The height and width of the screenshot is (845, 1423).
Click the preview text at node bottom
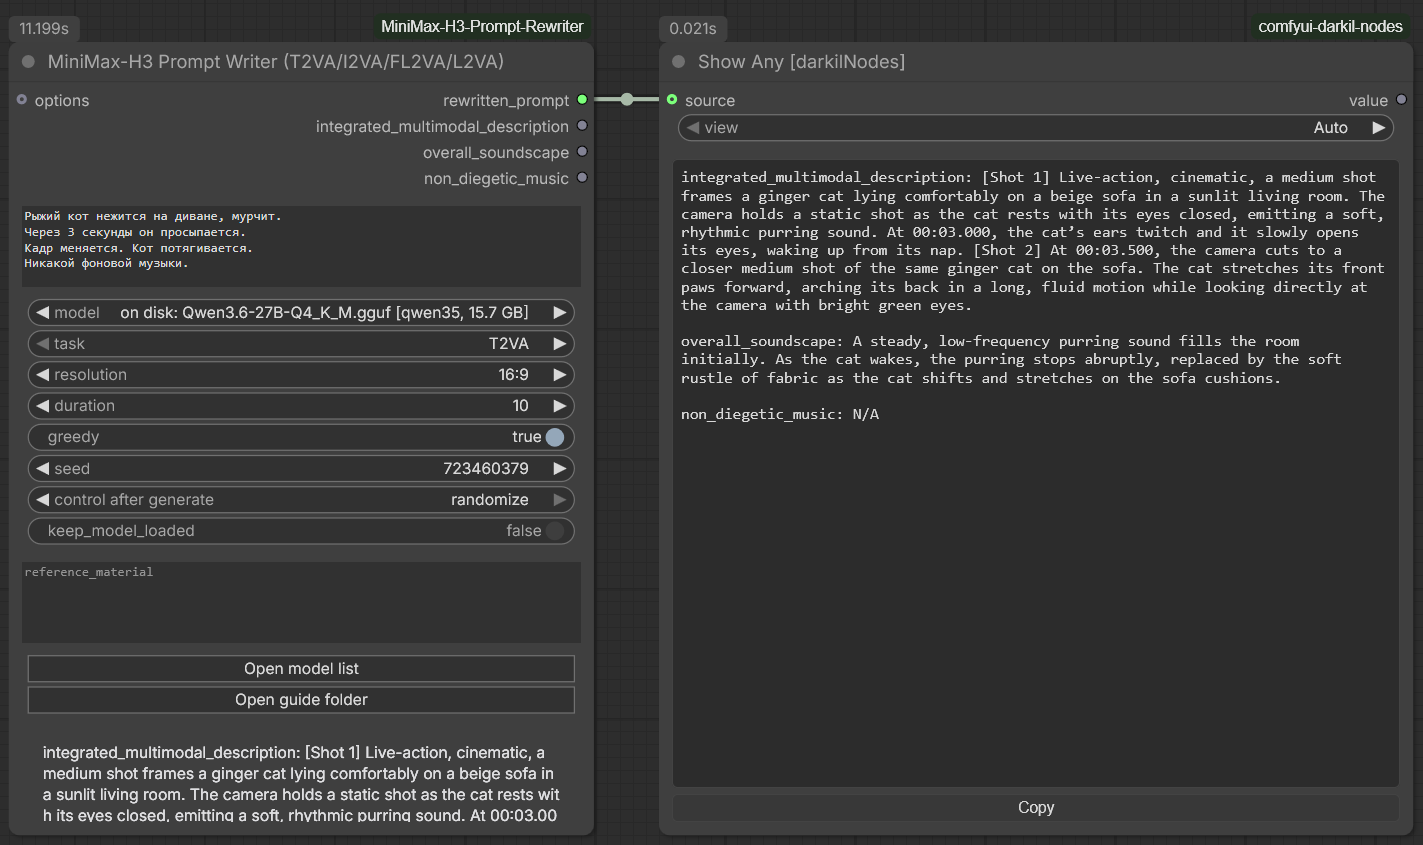(x=301, y=784)
